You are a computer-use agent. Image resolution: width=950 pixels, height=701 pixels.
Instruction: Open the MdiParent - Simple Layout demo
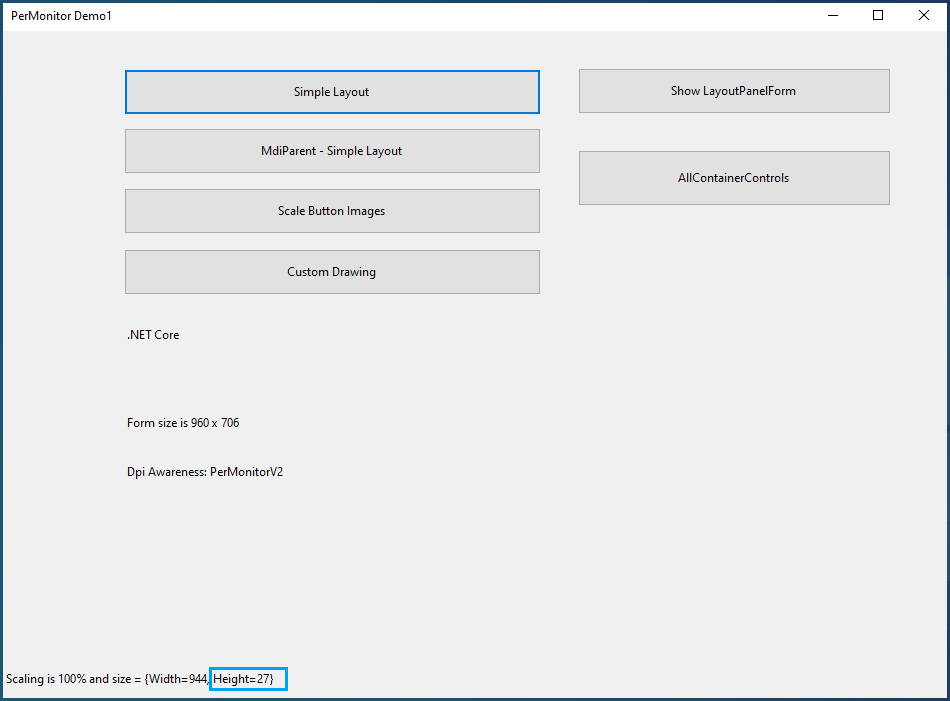[331, 150]
